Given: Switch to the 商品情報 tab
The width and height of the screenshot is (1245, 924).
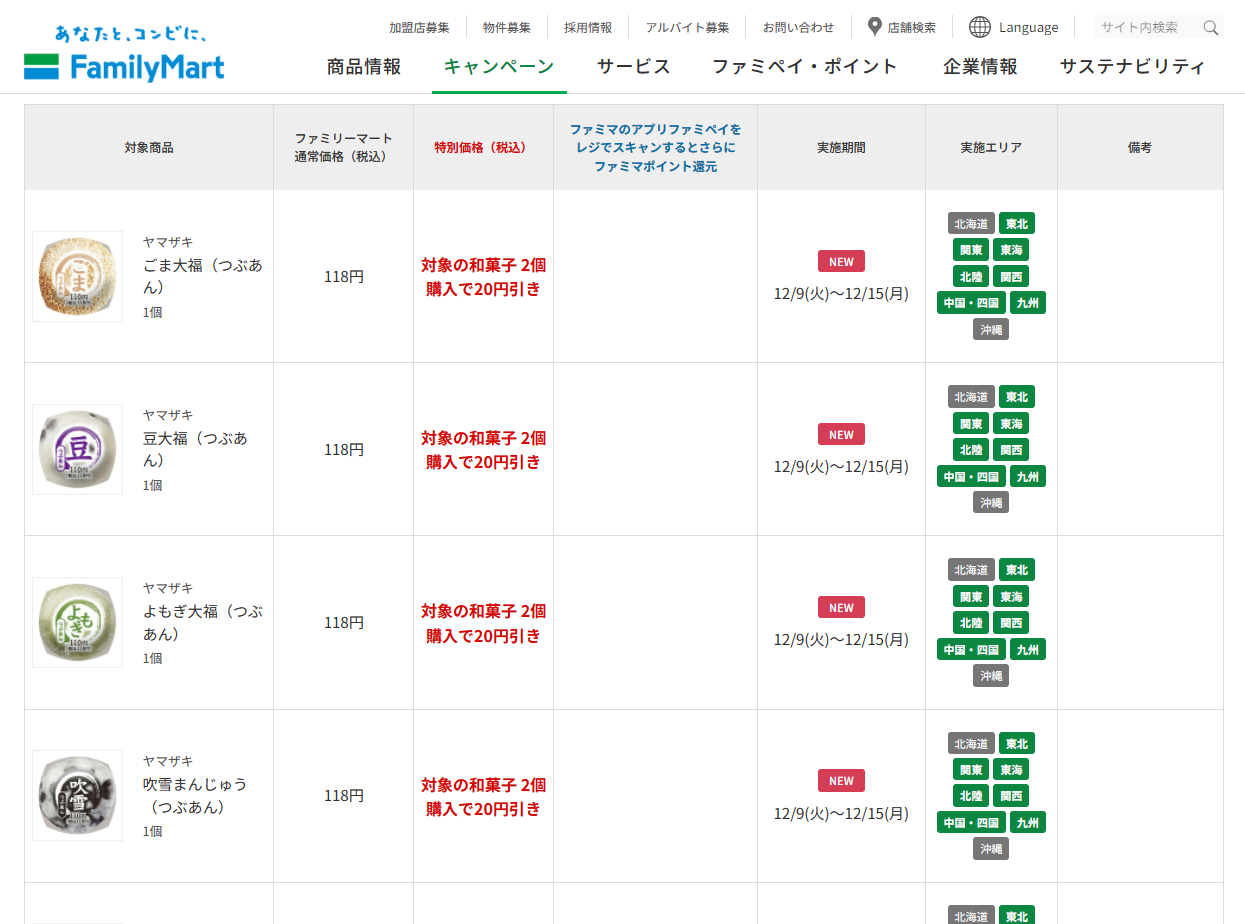Looking at the screenshot, I should point(362,65).
